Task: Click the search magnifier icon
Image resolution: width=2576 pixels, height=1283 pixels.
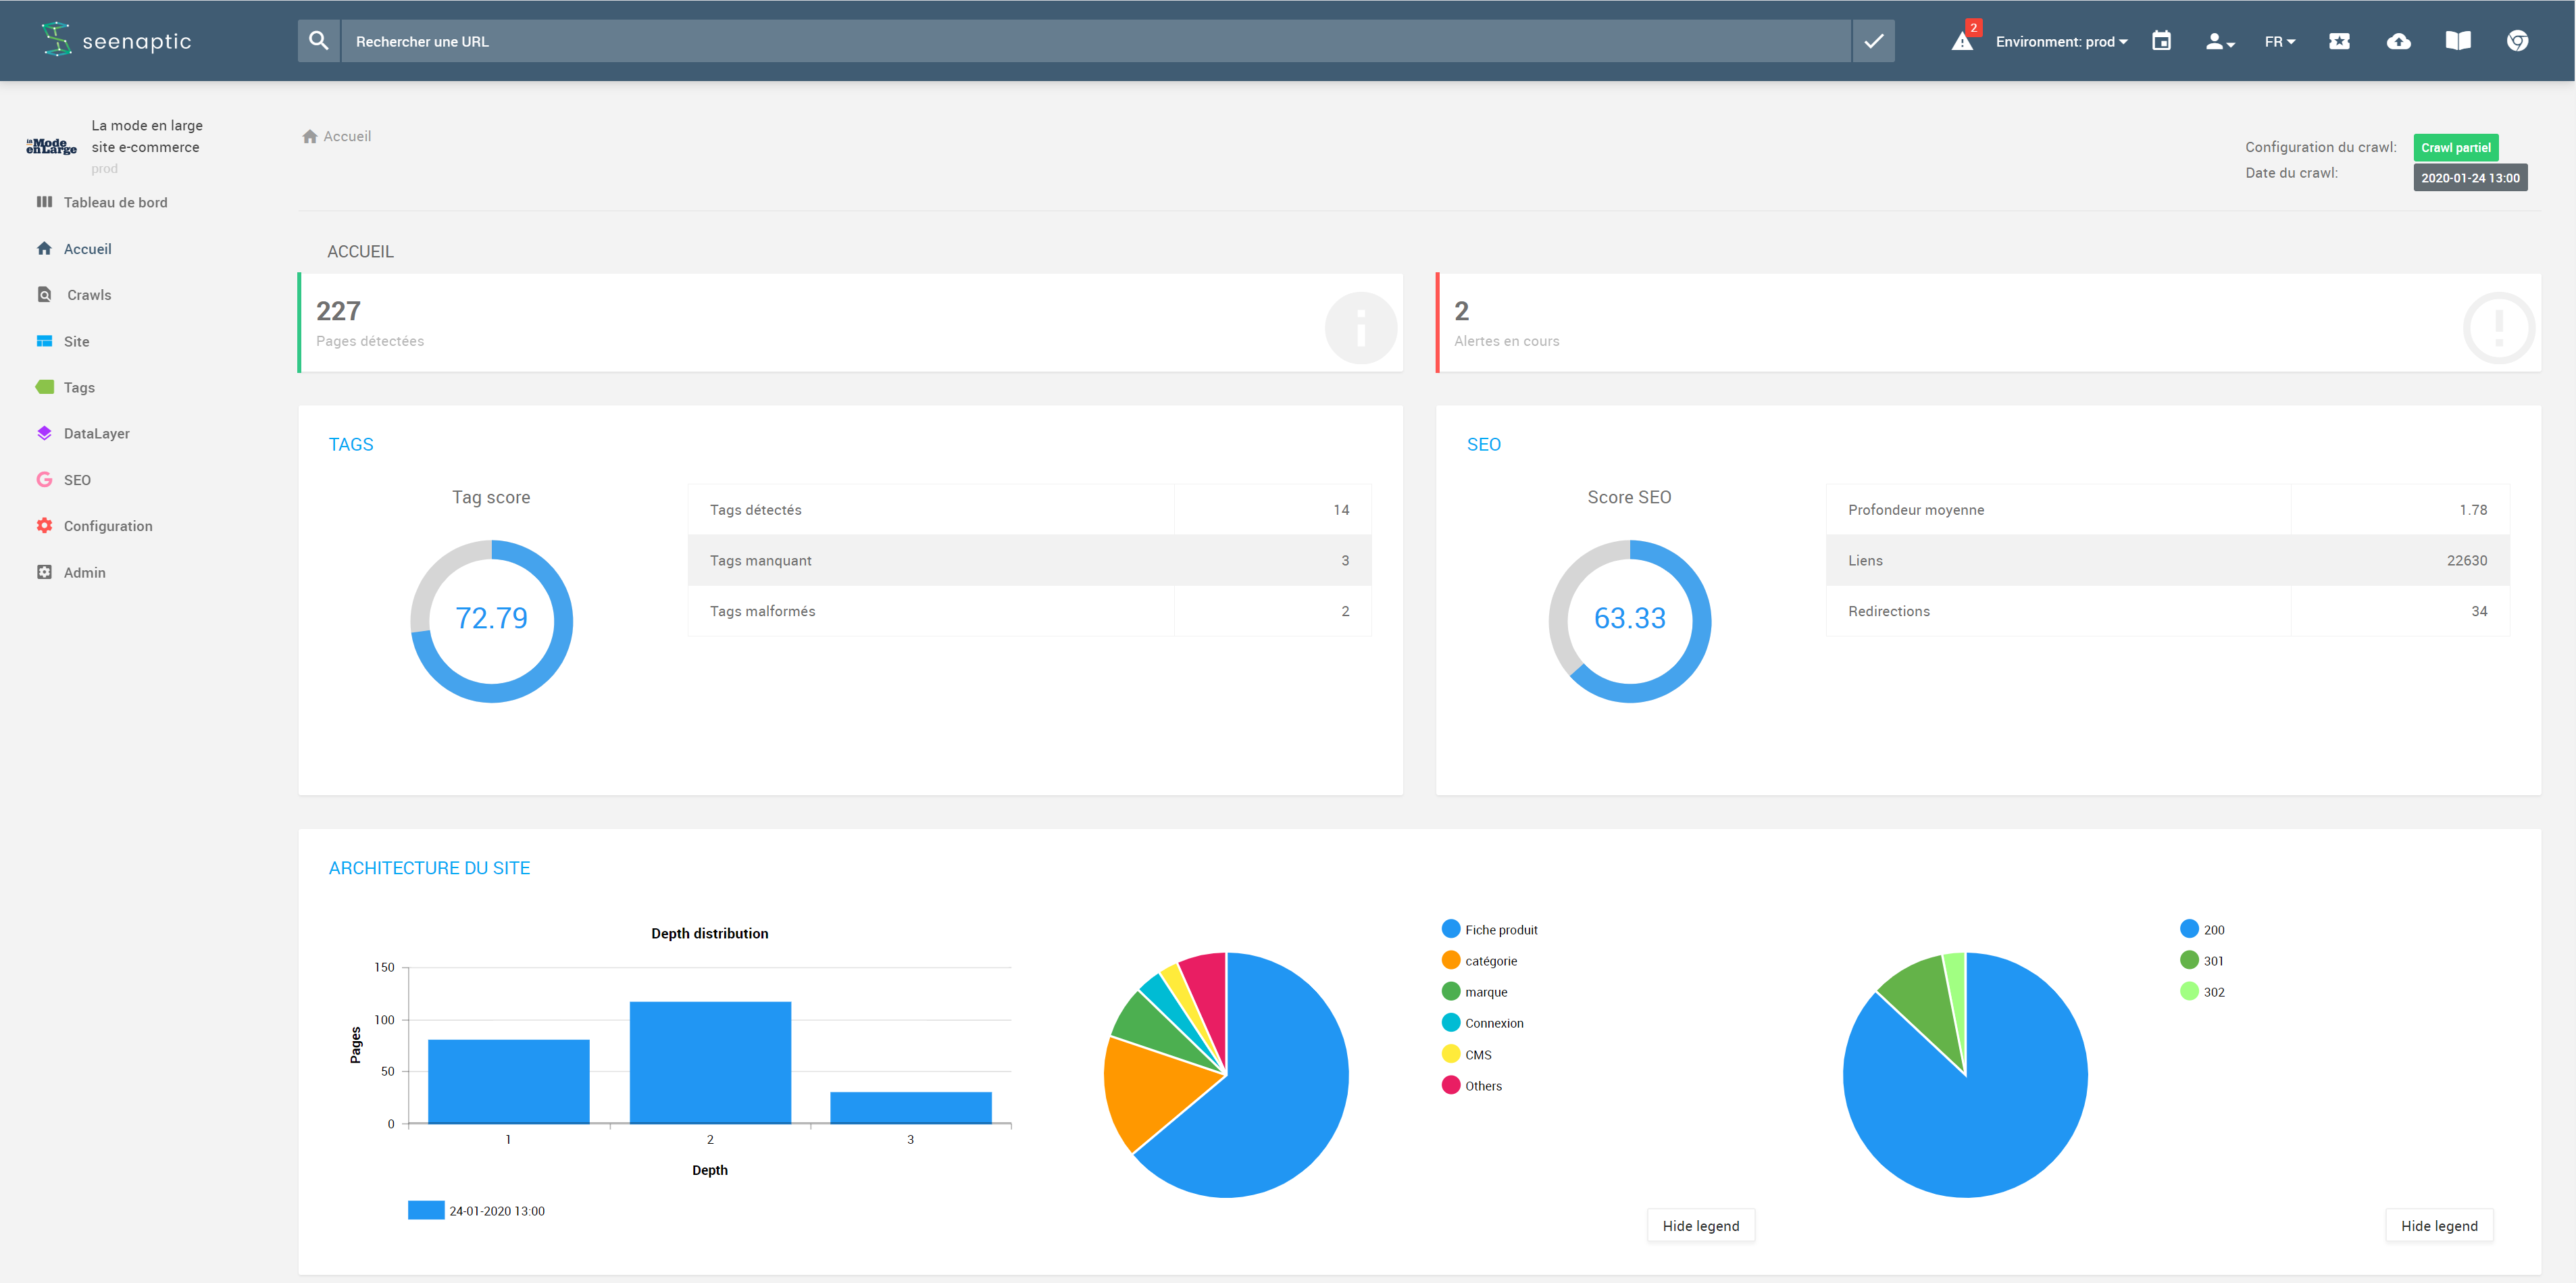Action: click(x=319, y=41)
